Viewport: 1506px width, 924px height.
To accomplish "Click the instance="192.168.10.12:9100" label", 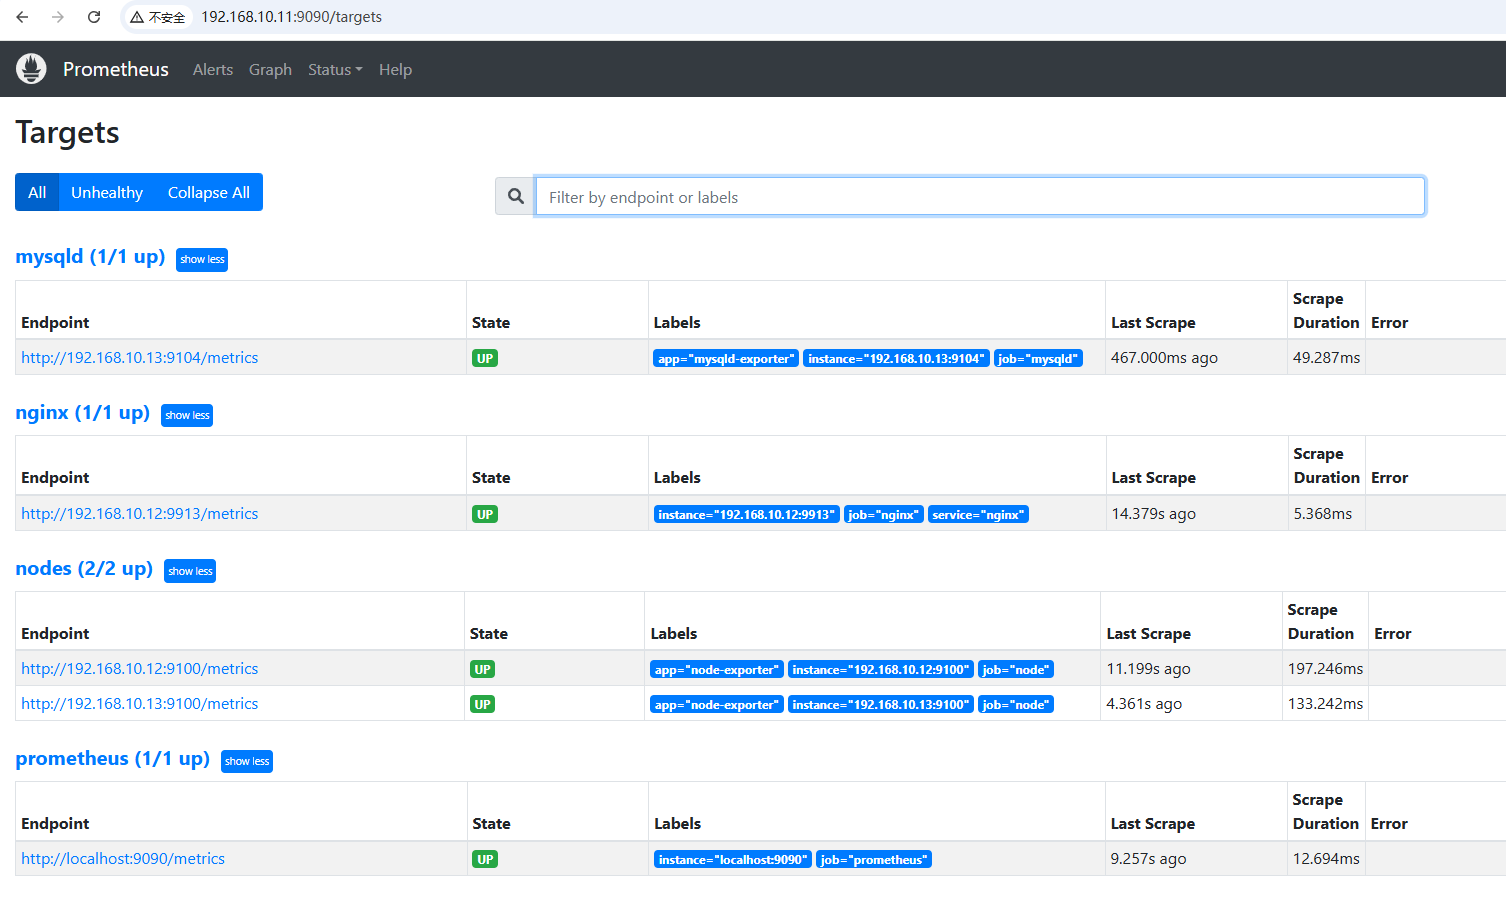I will pyautogui.click(x=881, y=670).
